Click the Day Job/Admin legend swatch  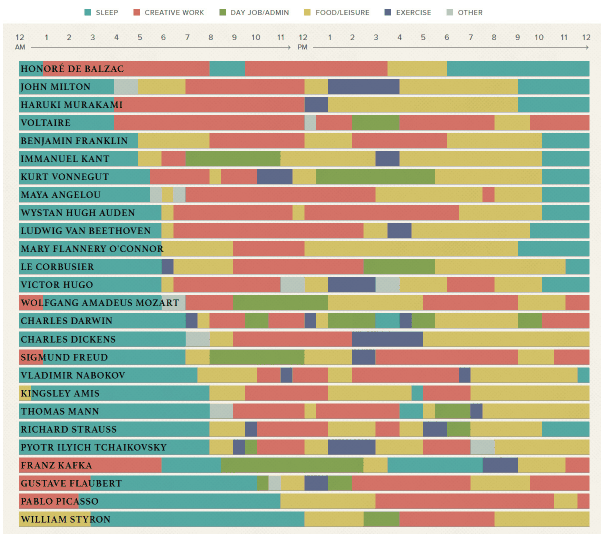point(222,13)
